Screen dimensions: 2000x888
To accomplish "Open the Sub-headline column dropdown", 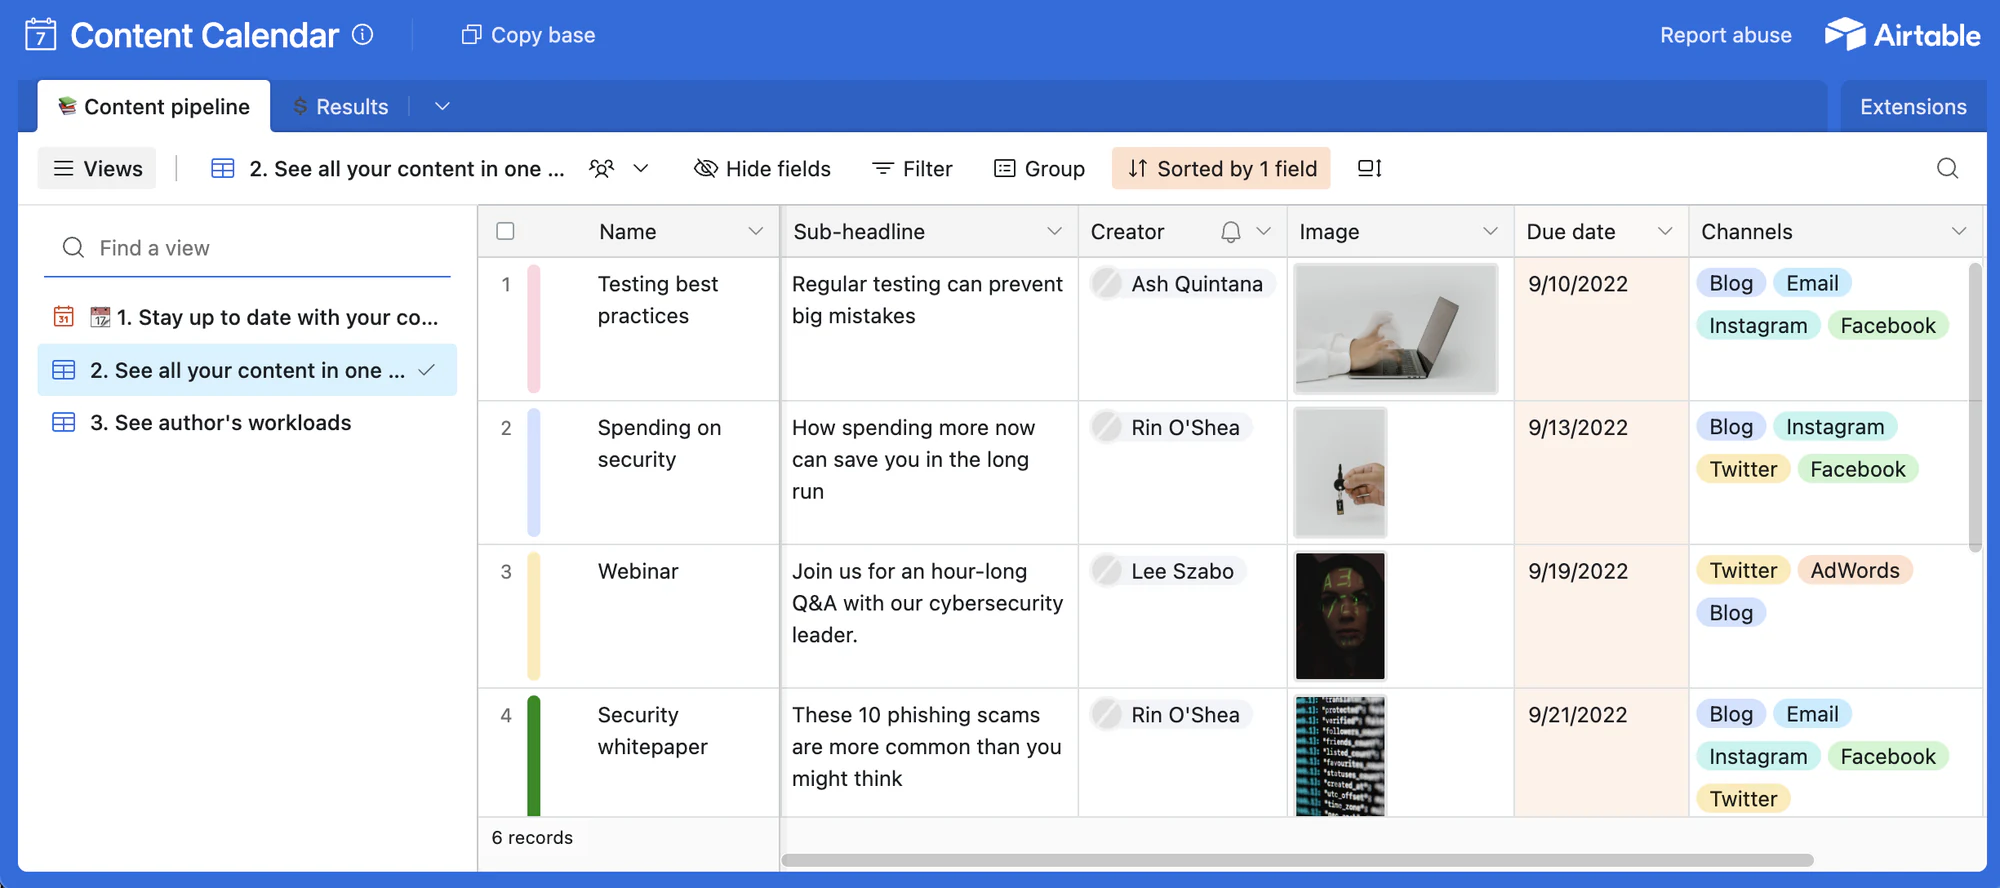I will pyautogui.click(x=1054, y=231).
